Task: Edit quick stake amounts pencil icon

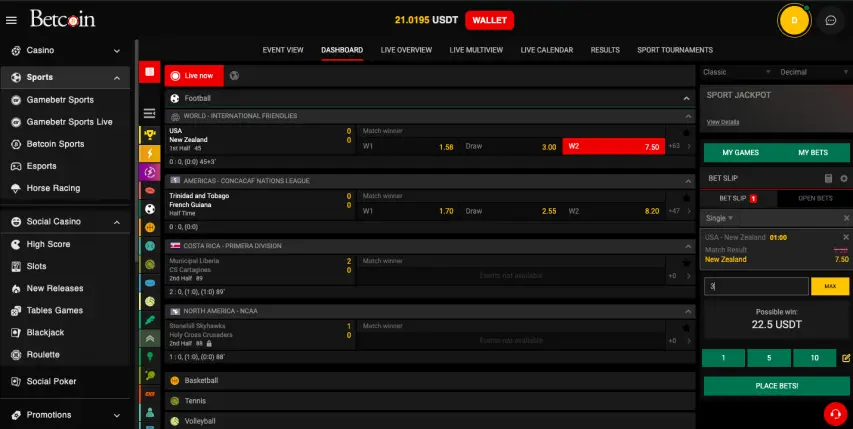Action: 845,358
